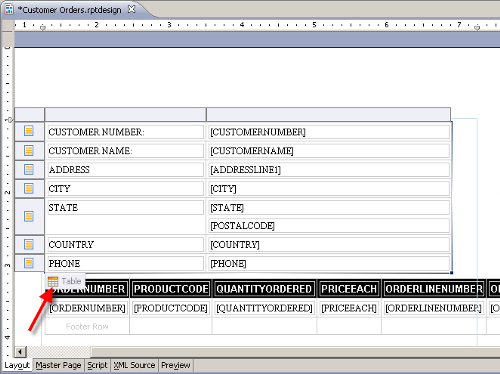Screen dimensions: 500x374
Task: Open the Script tab
Action: click(x=97, y=365)
